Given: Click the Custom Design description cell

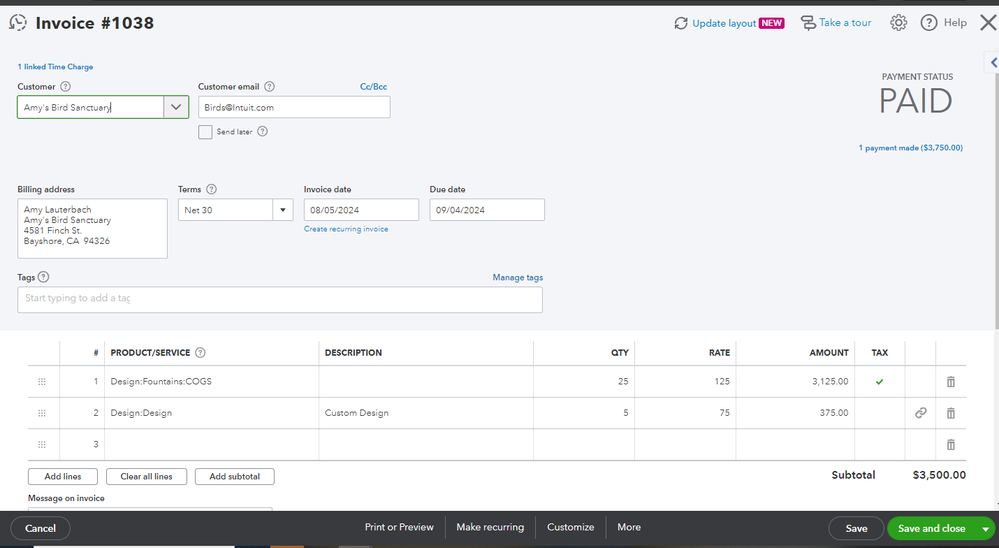Looking at the screenshot, I should click(426, 413).
